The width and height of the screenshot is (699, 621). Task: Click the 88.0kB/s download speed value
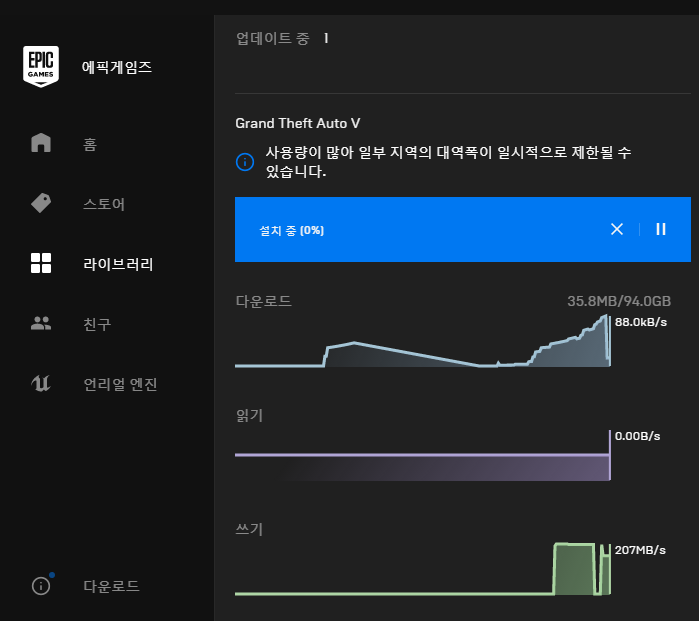click(x=641, y=322)
